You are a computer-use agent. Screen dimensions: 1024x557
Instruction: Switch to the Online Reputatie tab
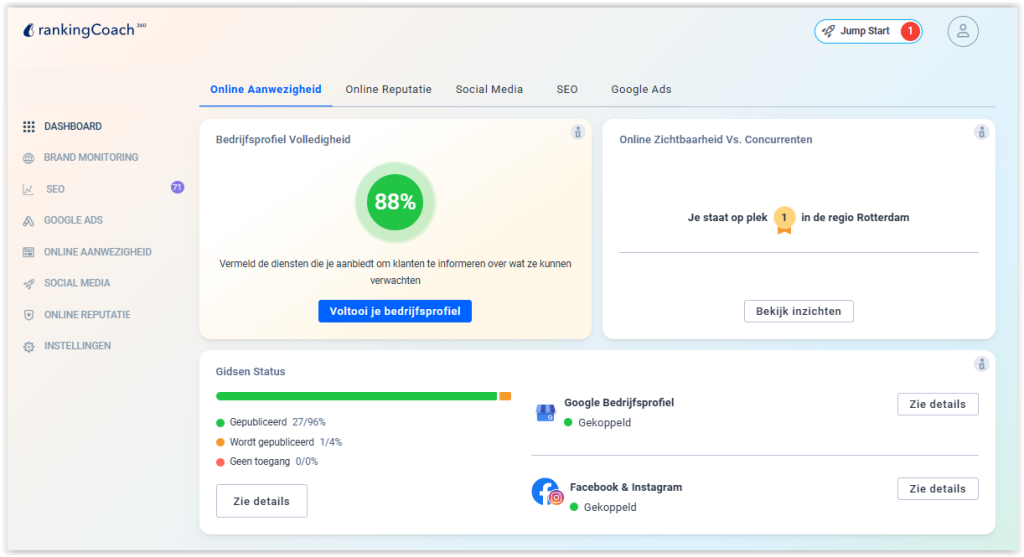(388, 89)
